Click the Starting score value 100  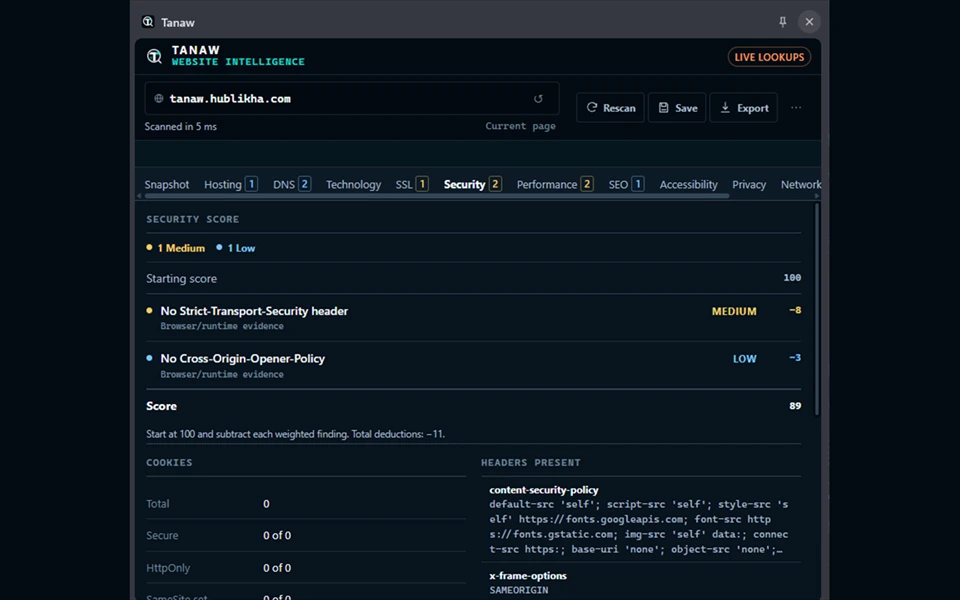(792, 278)
